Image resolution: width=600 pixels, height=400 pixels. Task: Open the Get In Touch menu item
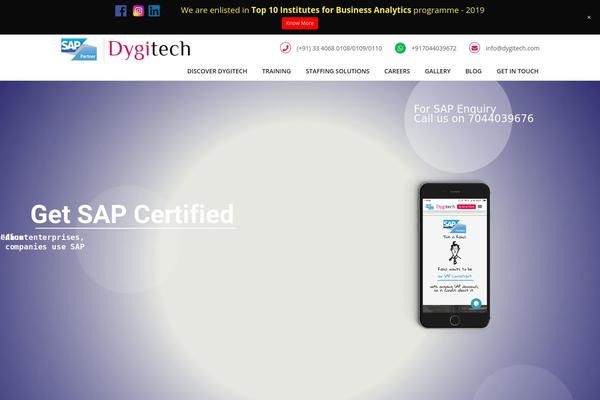(517, 71)
